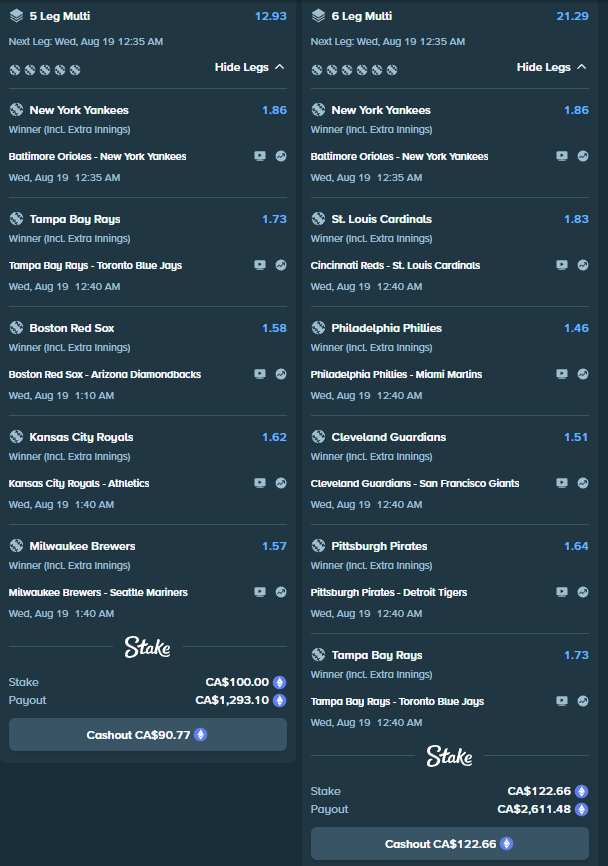Viewport: 608px width, 866px height.
Task: Click the CA$1,293.10 payout amount
Action: [232, 700]
